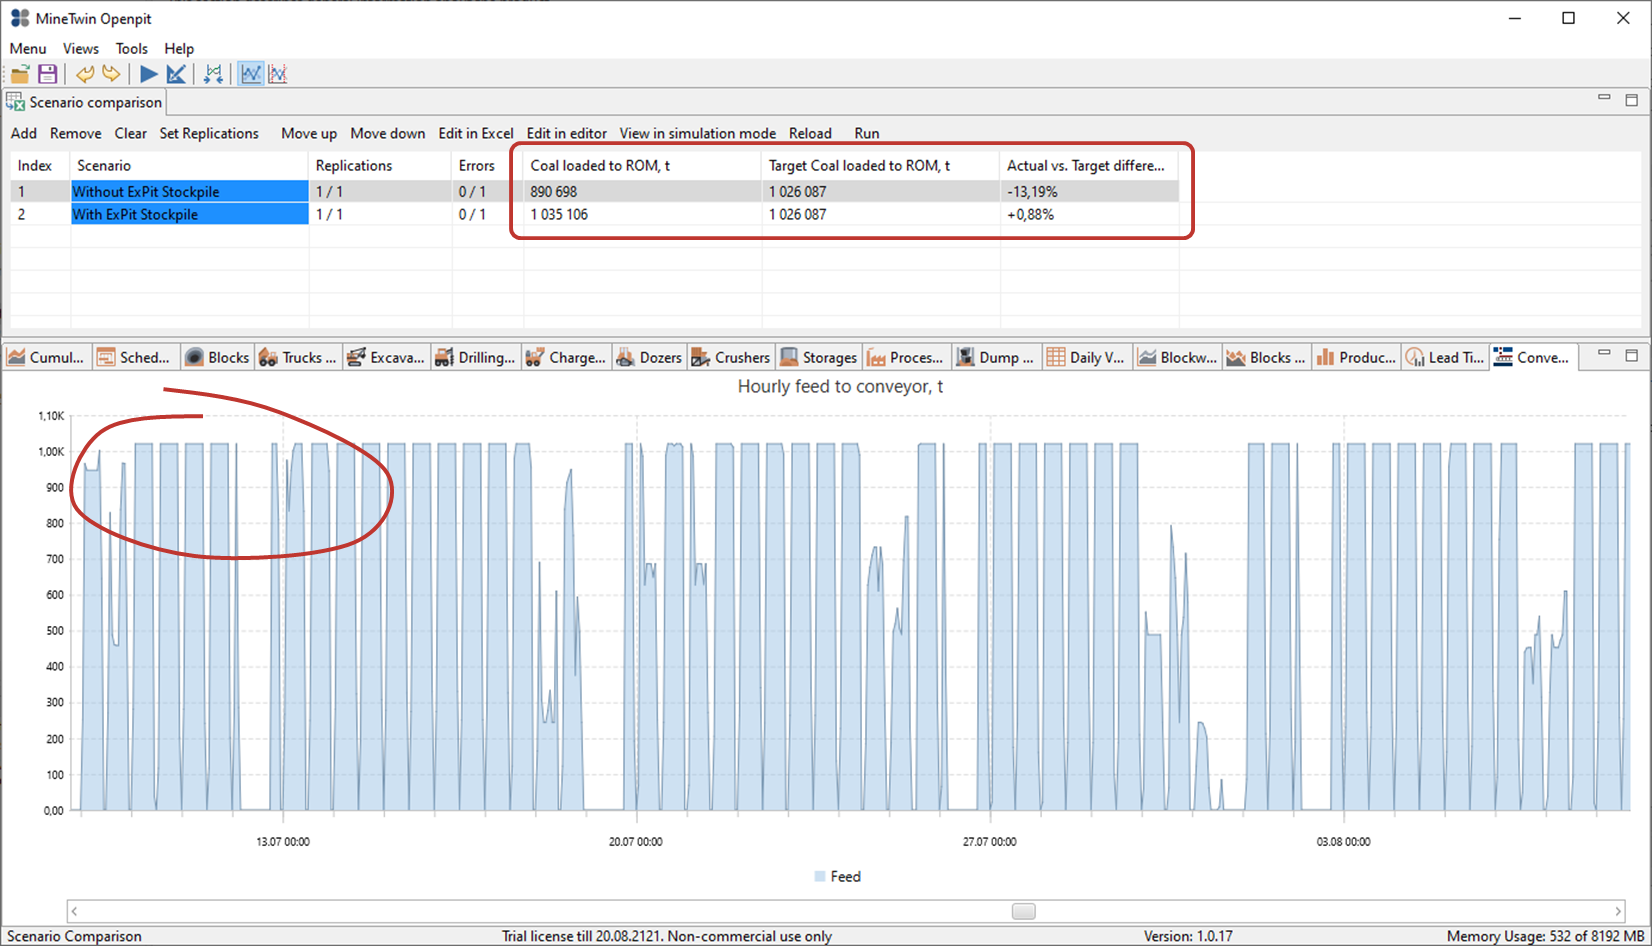Image resolution: width=1652 pixels, height=946 pixels.
Task: Select the With ExPit Stockpile scenario row
Action: tap(190, 214)
